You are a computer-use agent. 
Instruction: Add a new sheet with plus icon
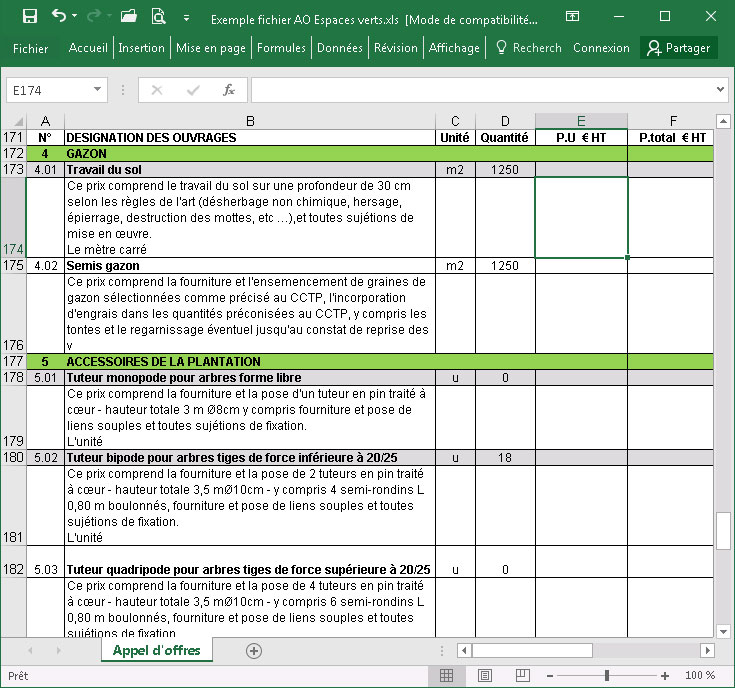(254, 651)
